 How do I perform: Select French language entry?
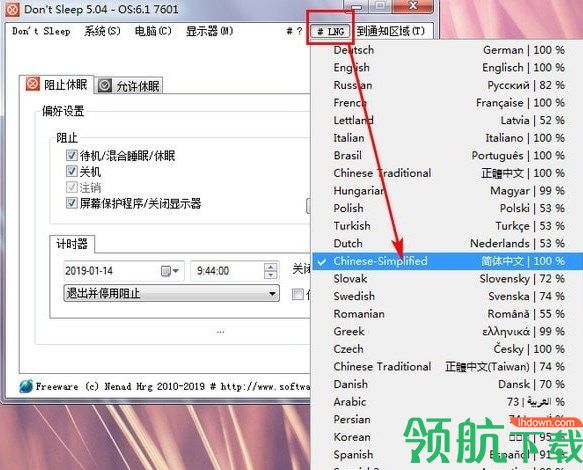point(447,103)
